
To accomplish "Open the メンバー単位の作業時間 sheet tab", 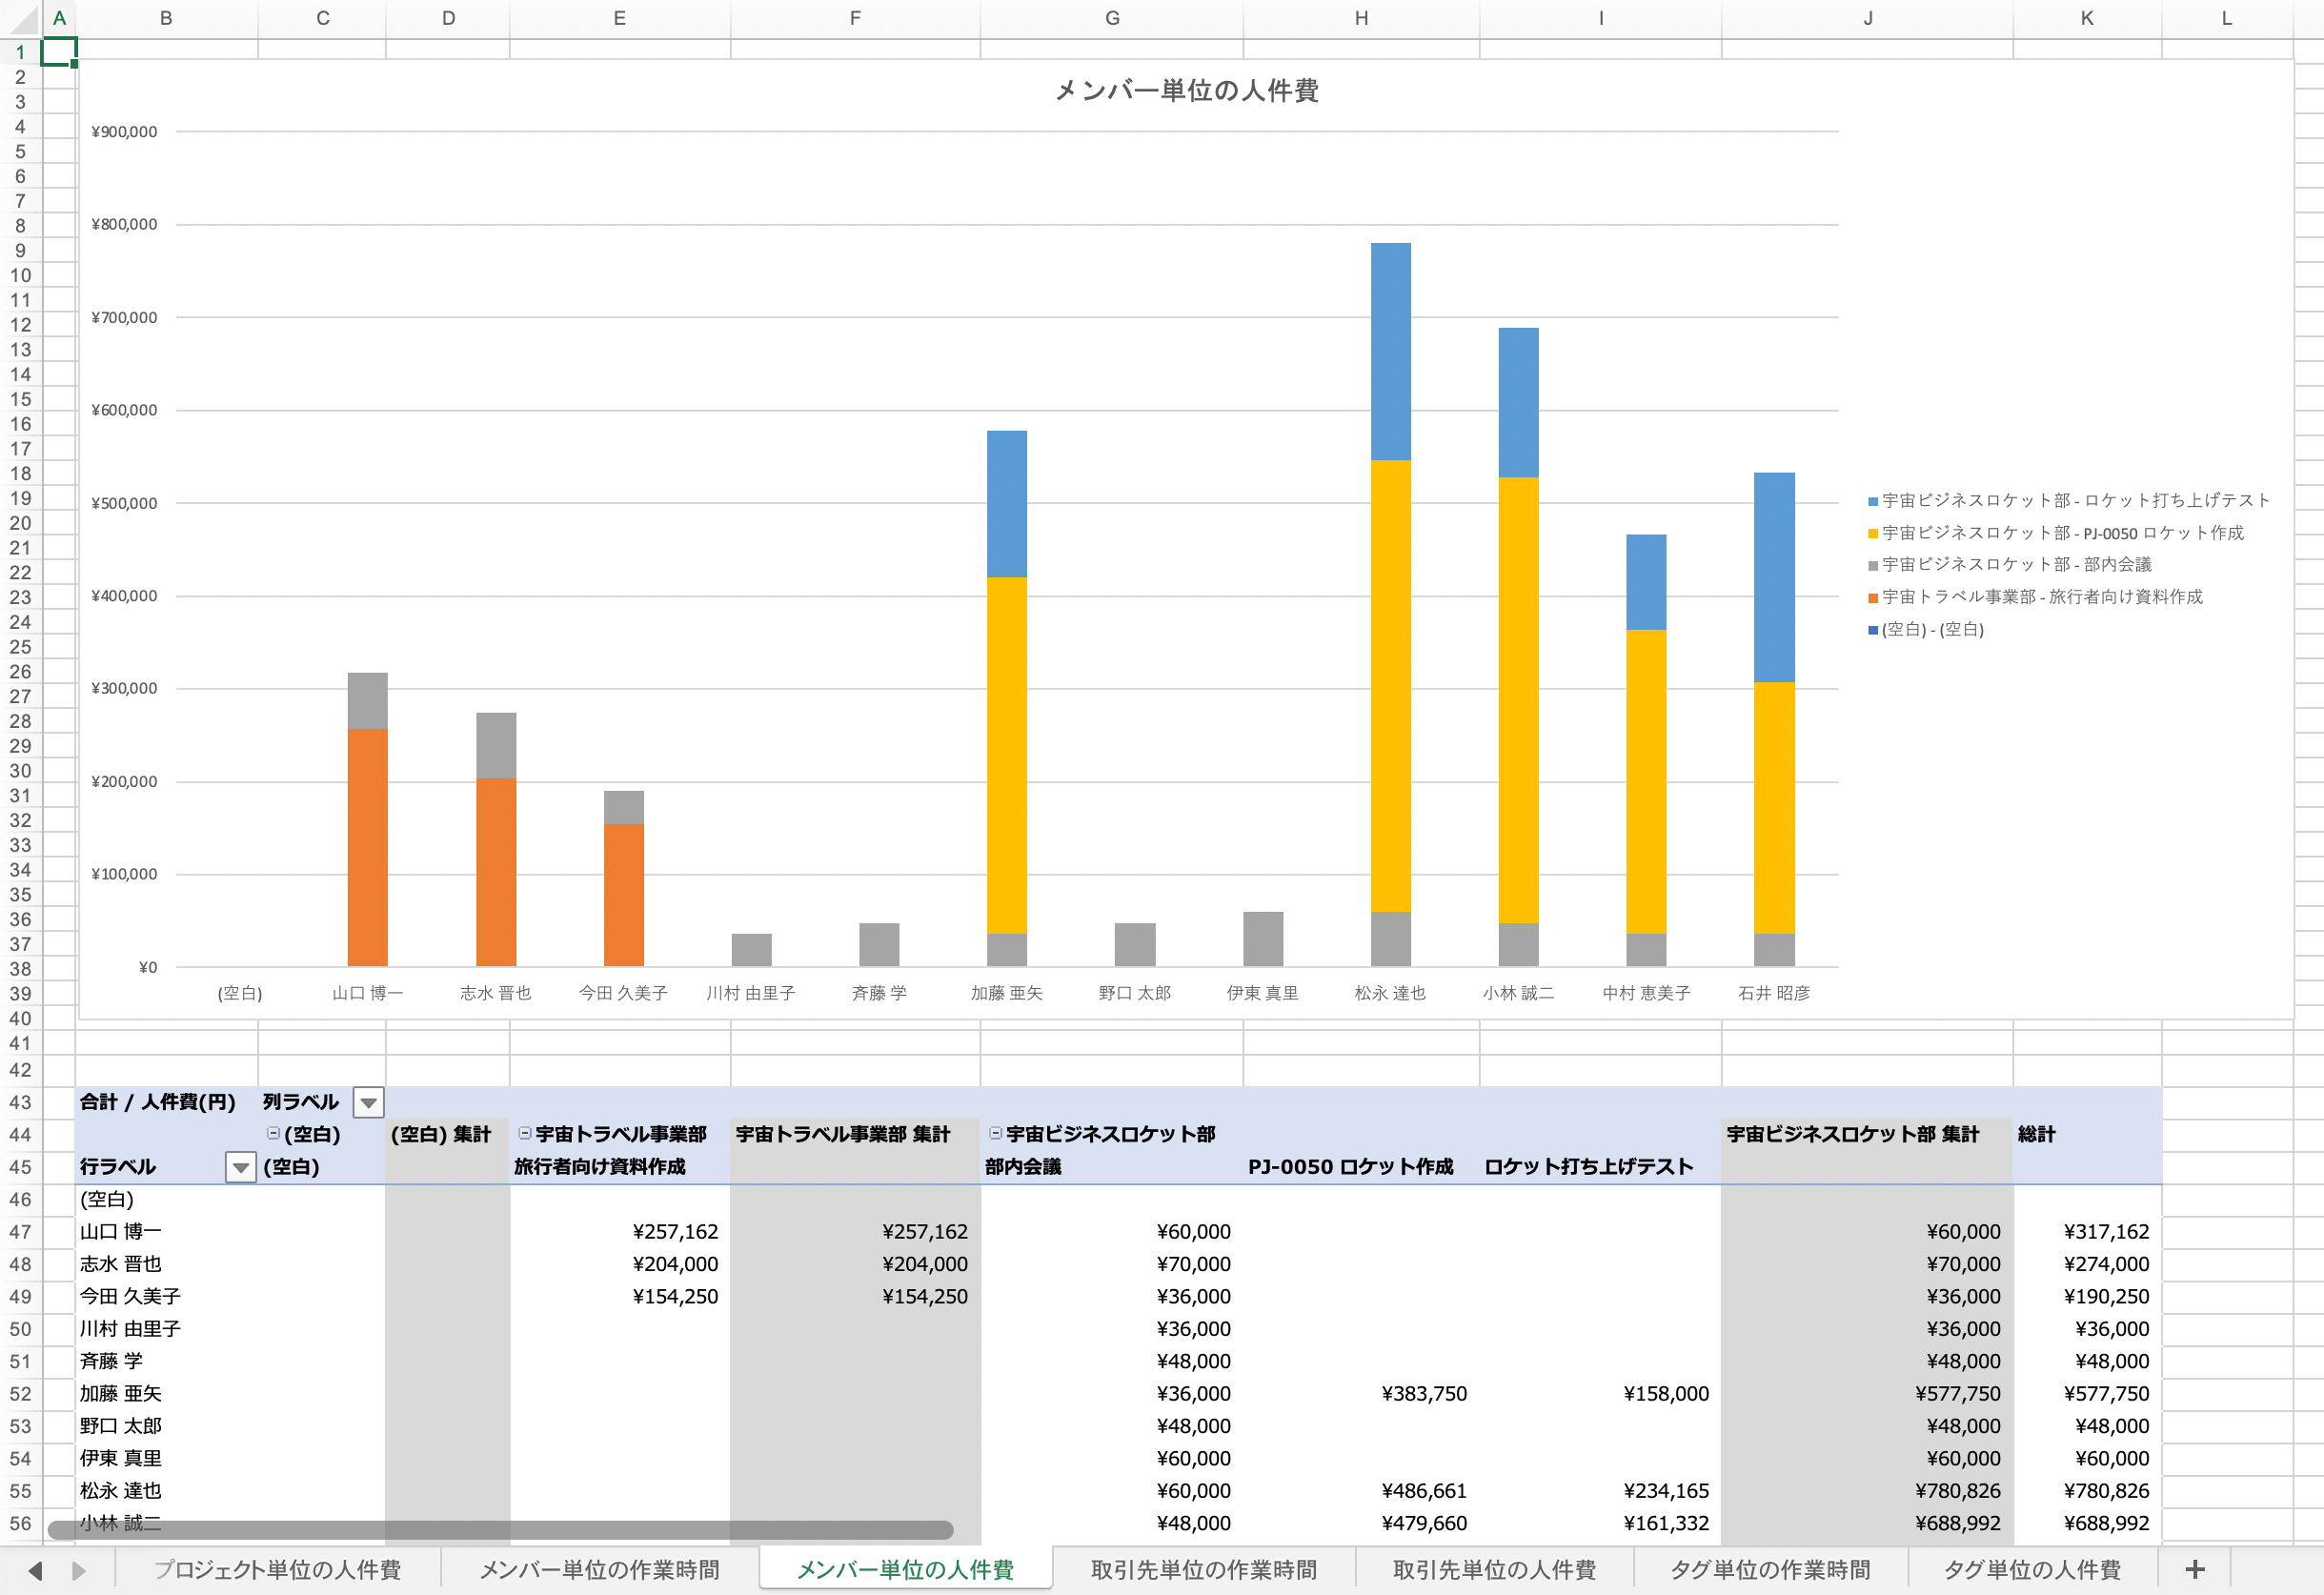I will click(599, 1570).
